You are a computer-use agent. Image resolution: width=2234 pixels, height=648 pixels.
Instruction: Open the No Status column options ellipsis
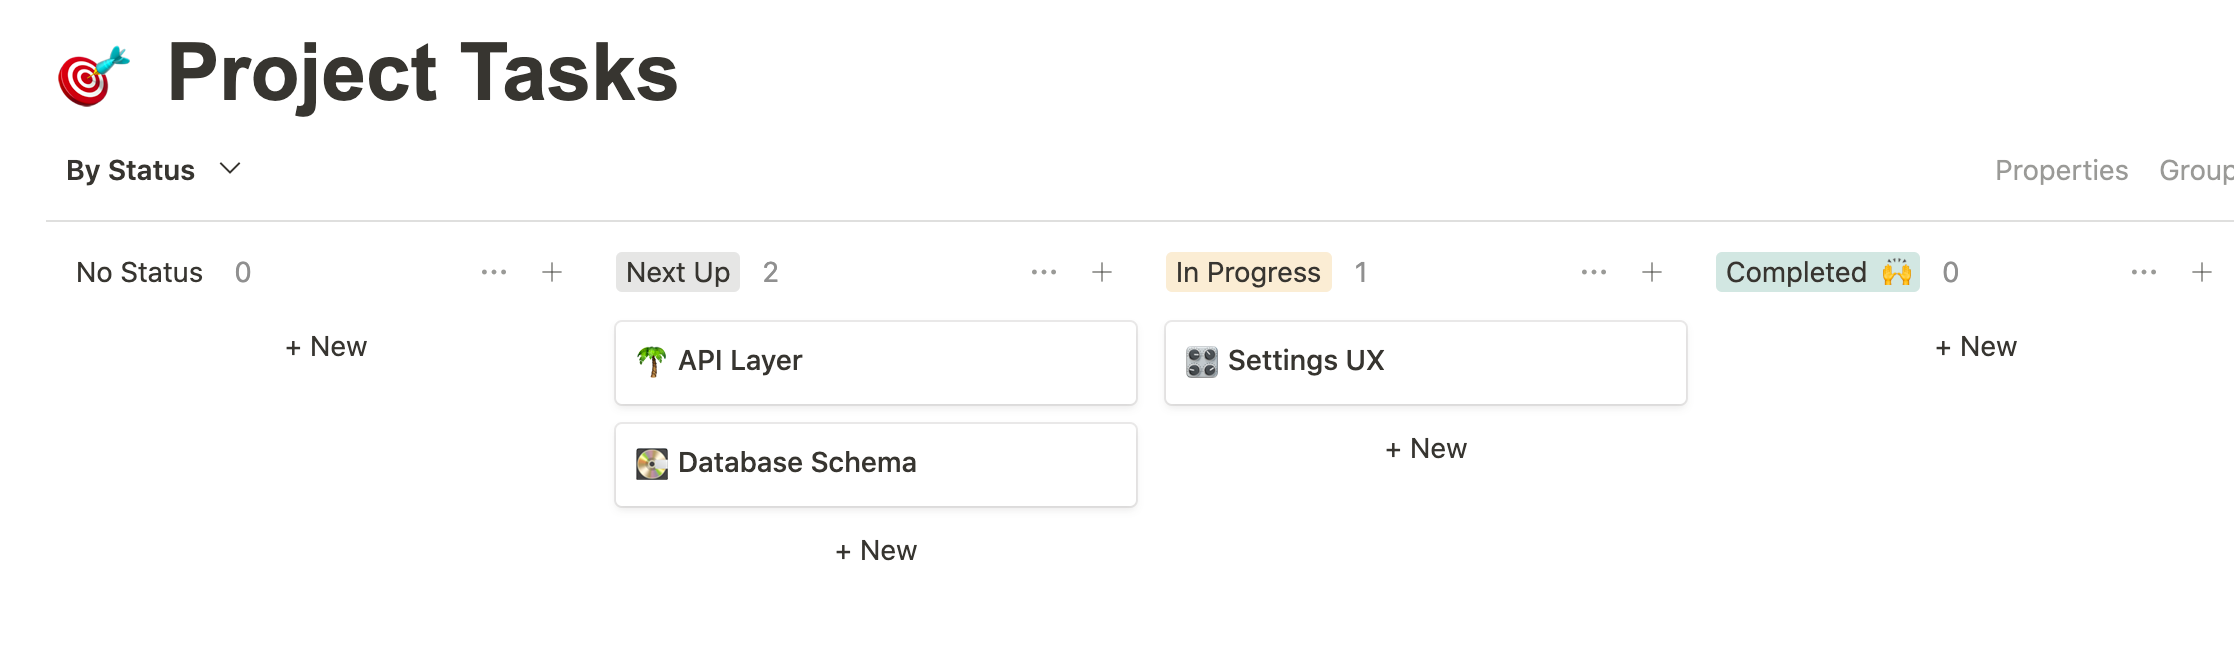tap(494, 272)
